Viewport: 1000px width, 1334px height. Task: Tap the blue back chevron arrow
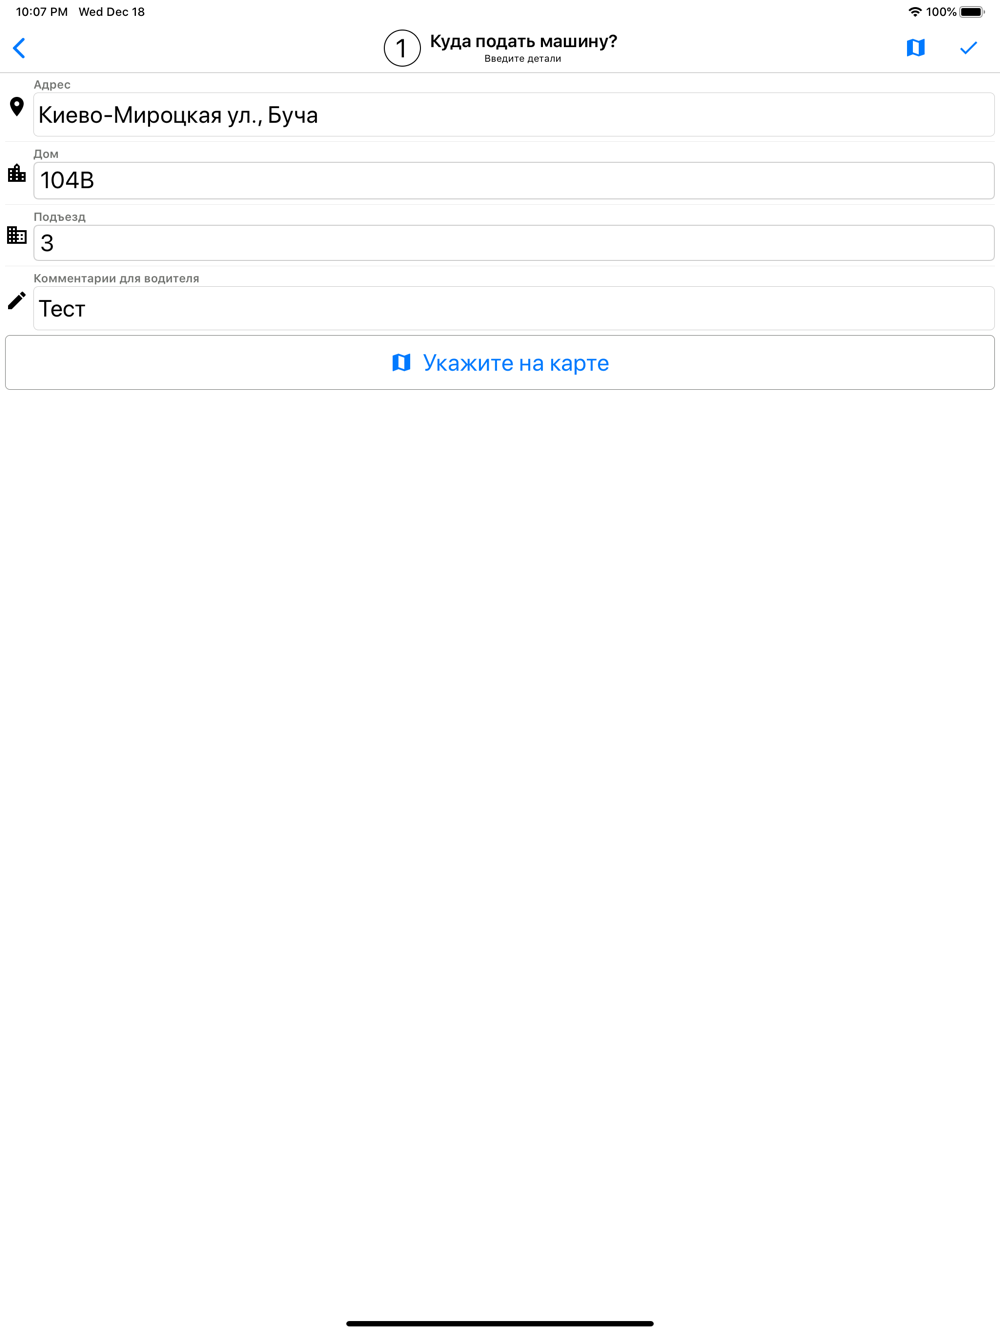pyautogui.click(x=19, y=48)
